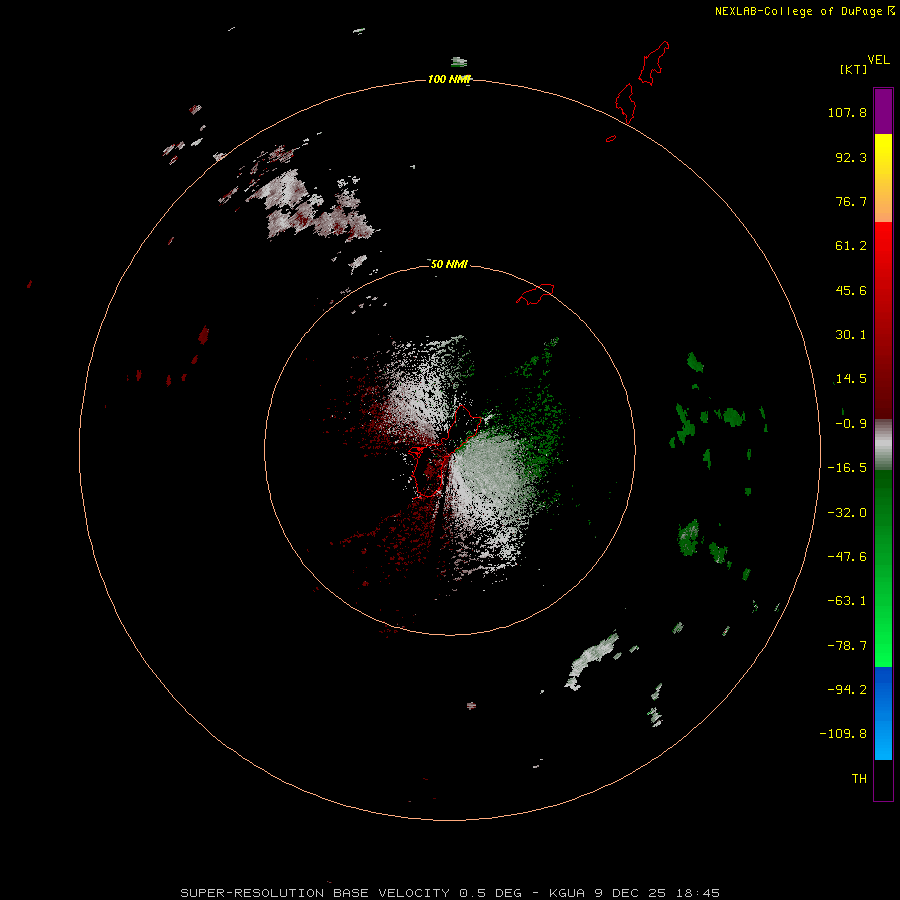Click the -109.8 legend value
This screenshot has width=900, height=900.
(x=843, y=734)
